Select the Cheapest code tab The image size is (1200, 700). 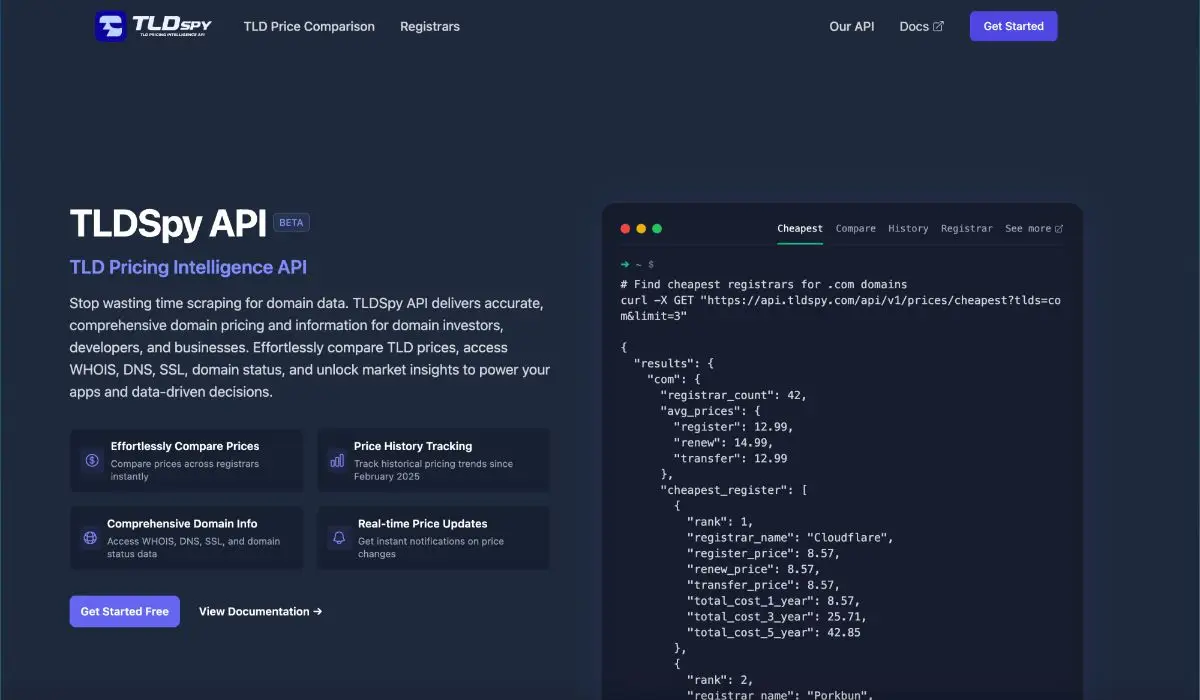pos(800,229)
